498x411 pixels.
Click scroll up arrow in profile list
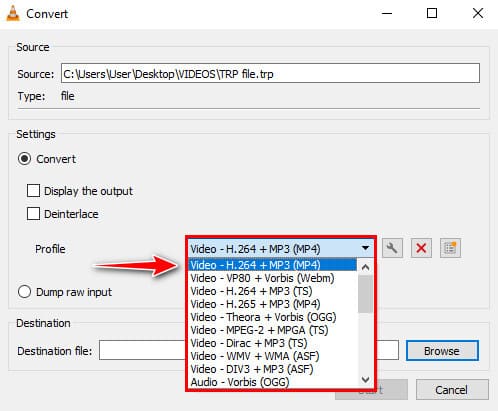(x=366, y=267)
